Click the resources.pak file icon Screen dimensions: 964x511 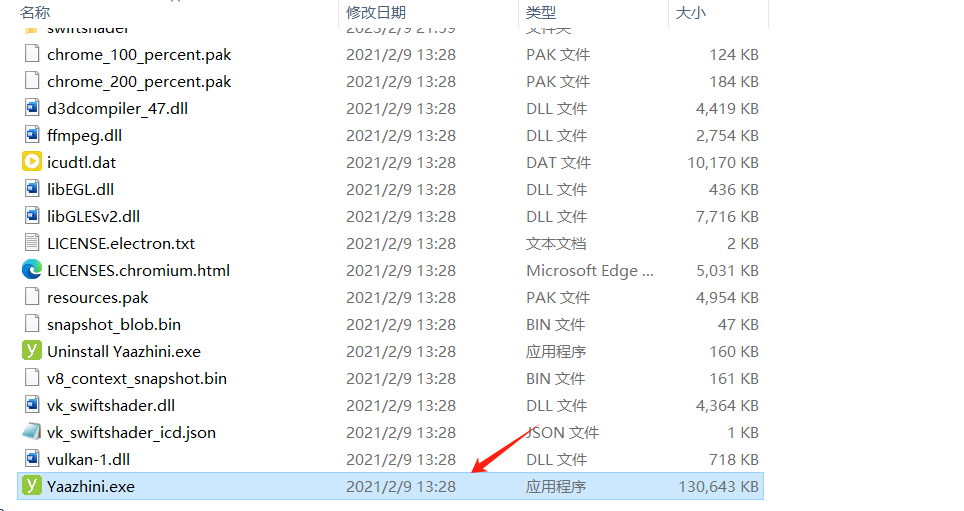point(32,297)
